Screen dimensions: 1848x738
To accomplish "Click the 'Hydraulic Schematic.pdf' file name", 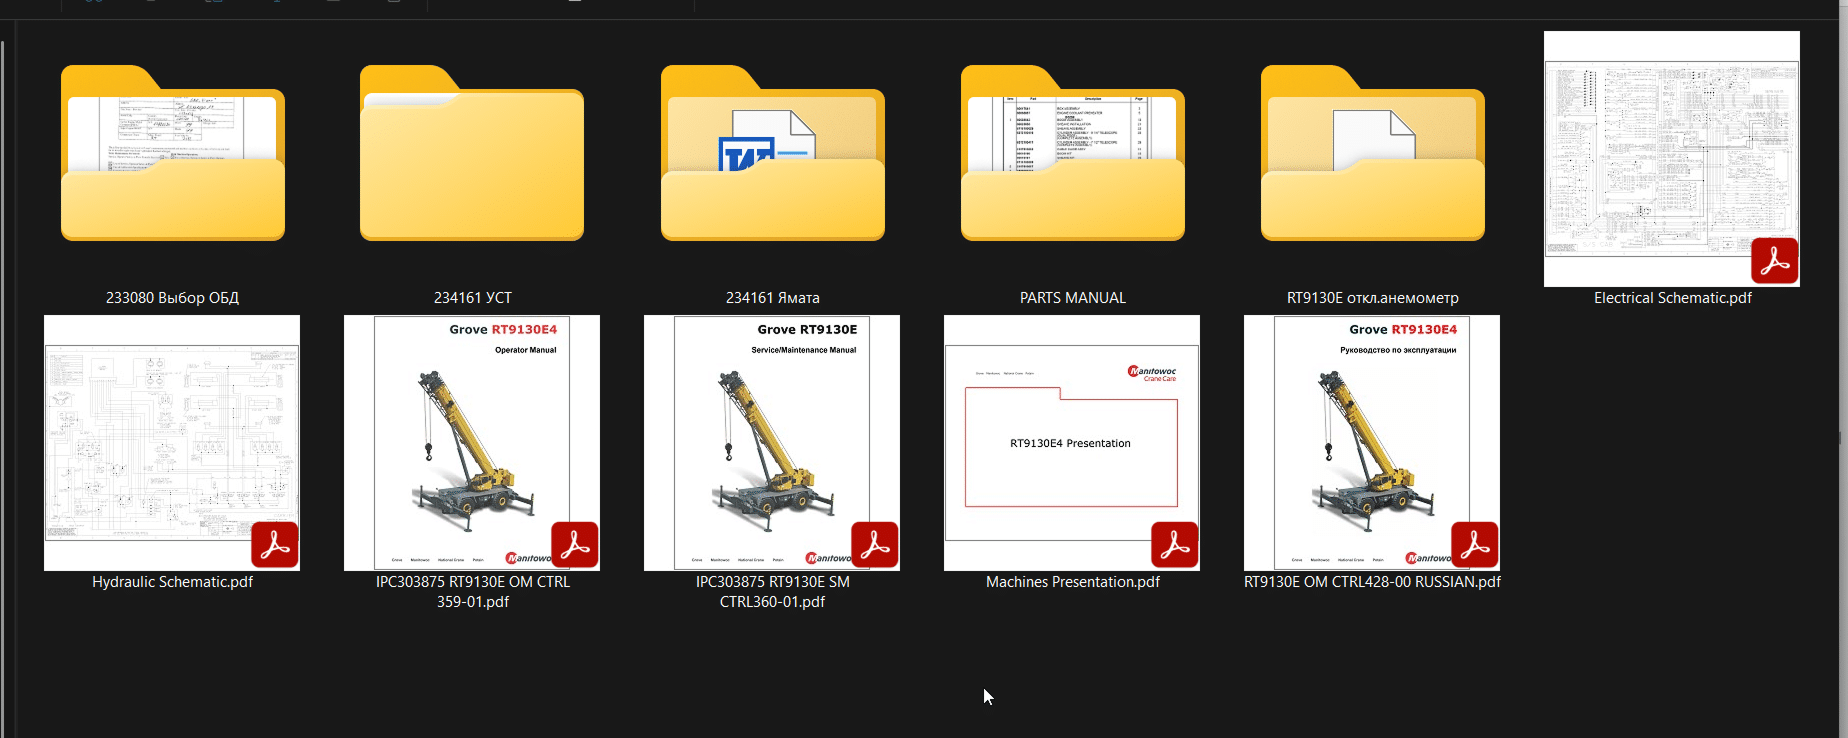I will click(173, 582).
